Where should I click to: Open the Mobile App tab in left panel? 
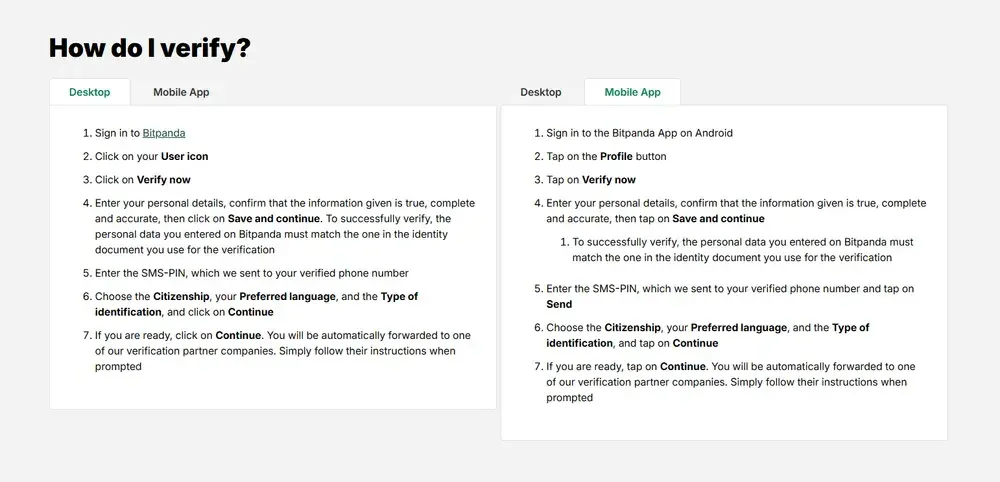(181, 92)
